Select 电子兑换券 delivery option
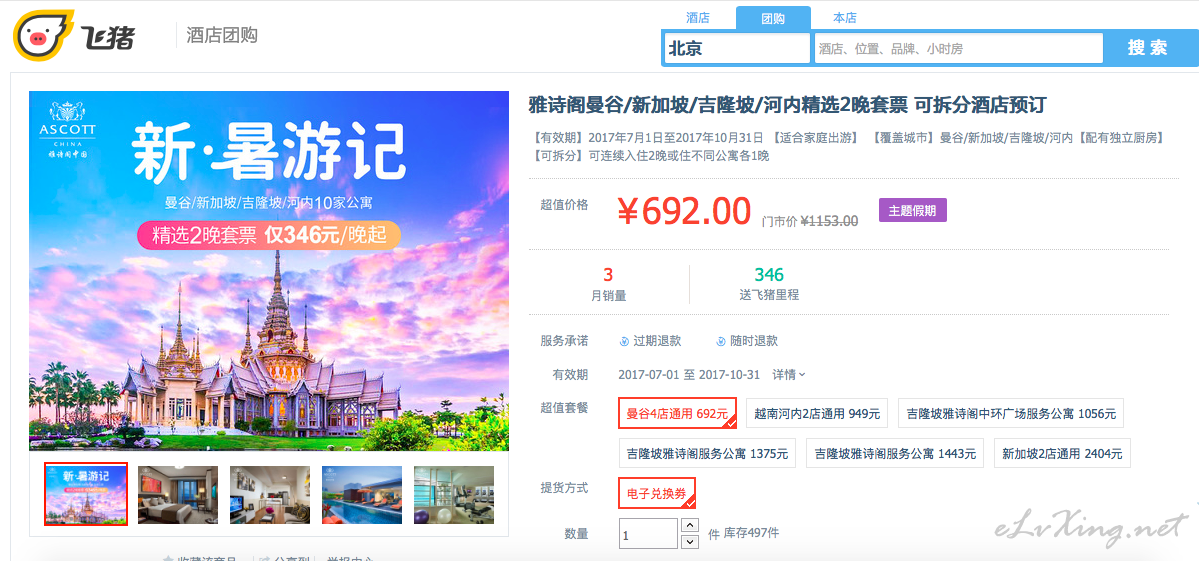Image resolution: width=1199 pixels, height=561 pixels. [657, 493]
